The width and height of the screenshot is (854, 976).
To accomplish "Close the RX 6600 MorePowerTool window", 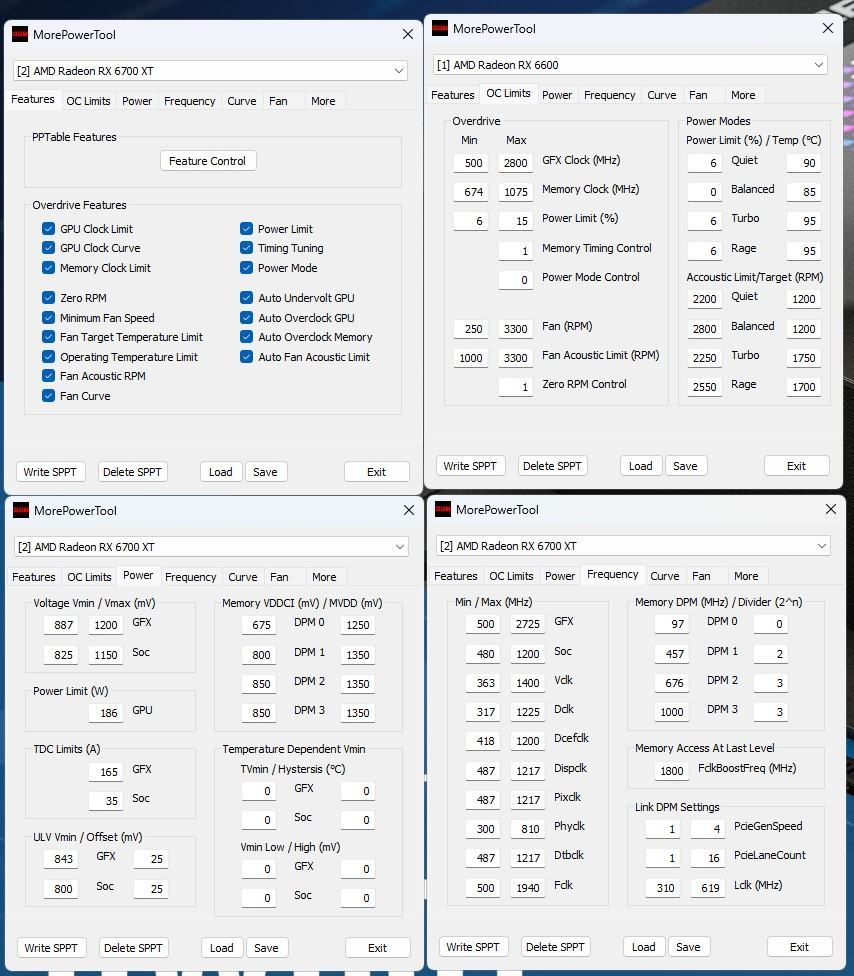I will pyautogui.click(x=828, y=29).
